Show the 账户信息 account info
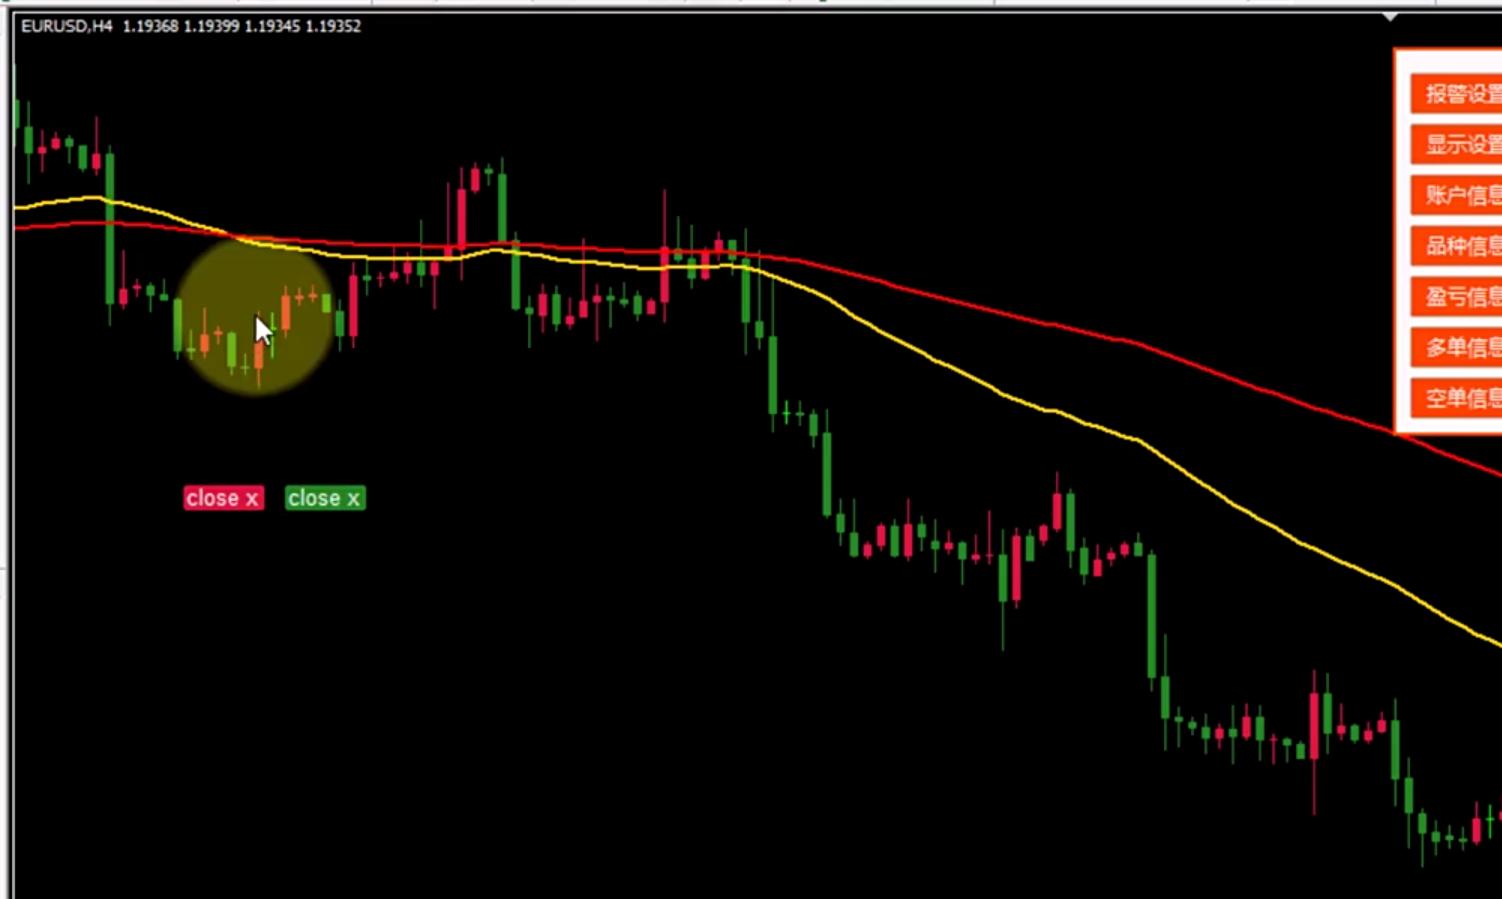 click(1457, 195)
